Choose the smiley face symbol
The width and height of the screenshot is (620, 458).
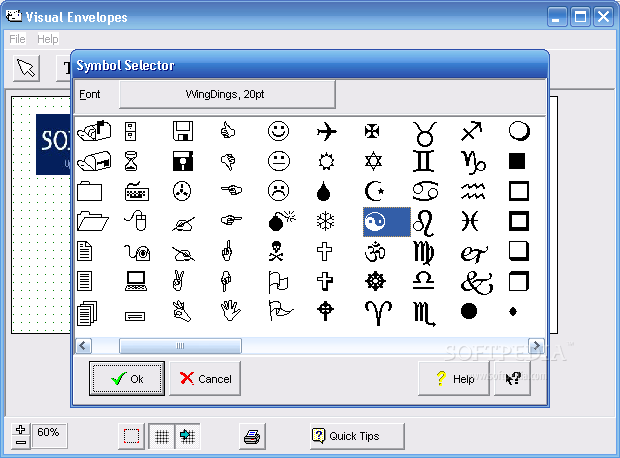pyautogui.click(x=278, y=131)
